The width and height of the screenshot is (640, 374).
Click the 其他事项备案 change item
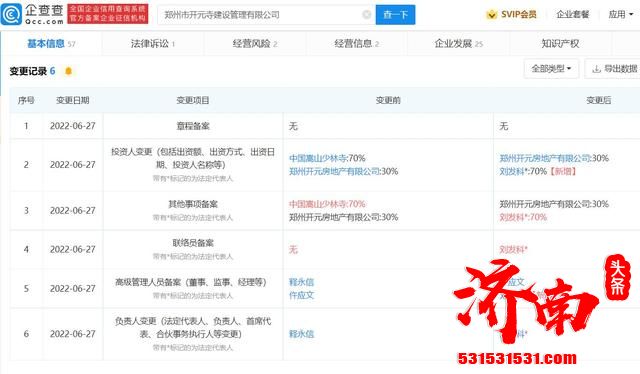coord(193,204)
